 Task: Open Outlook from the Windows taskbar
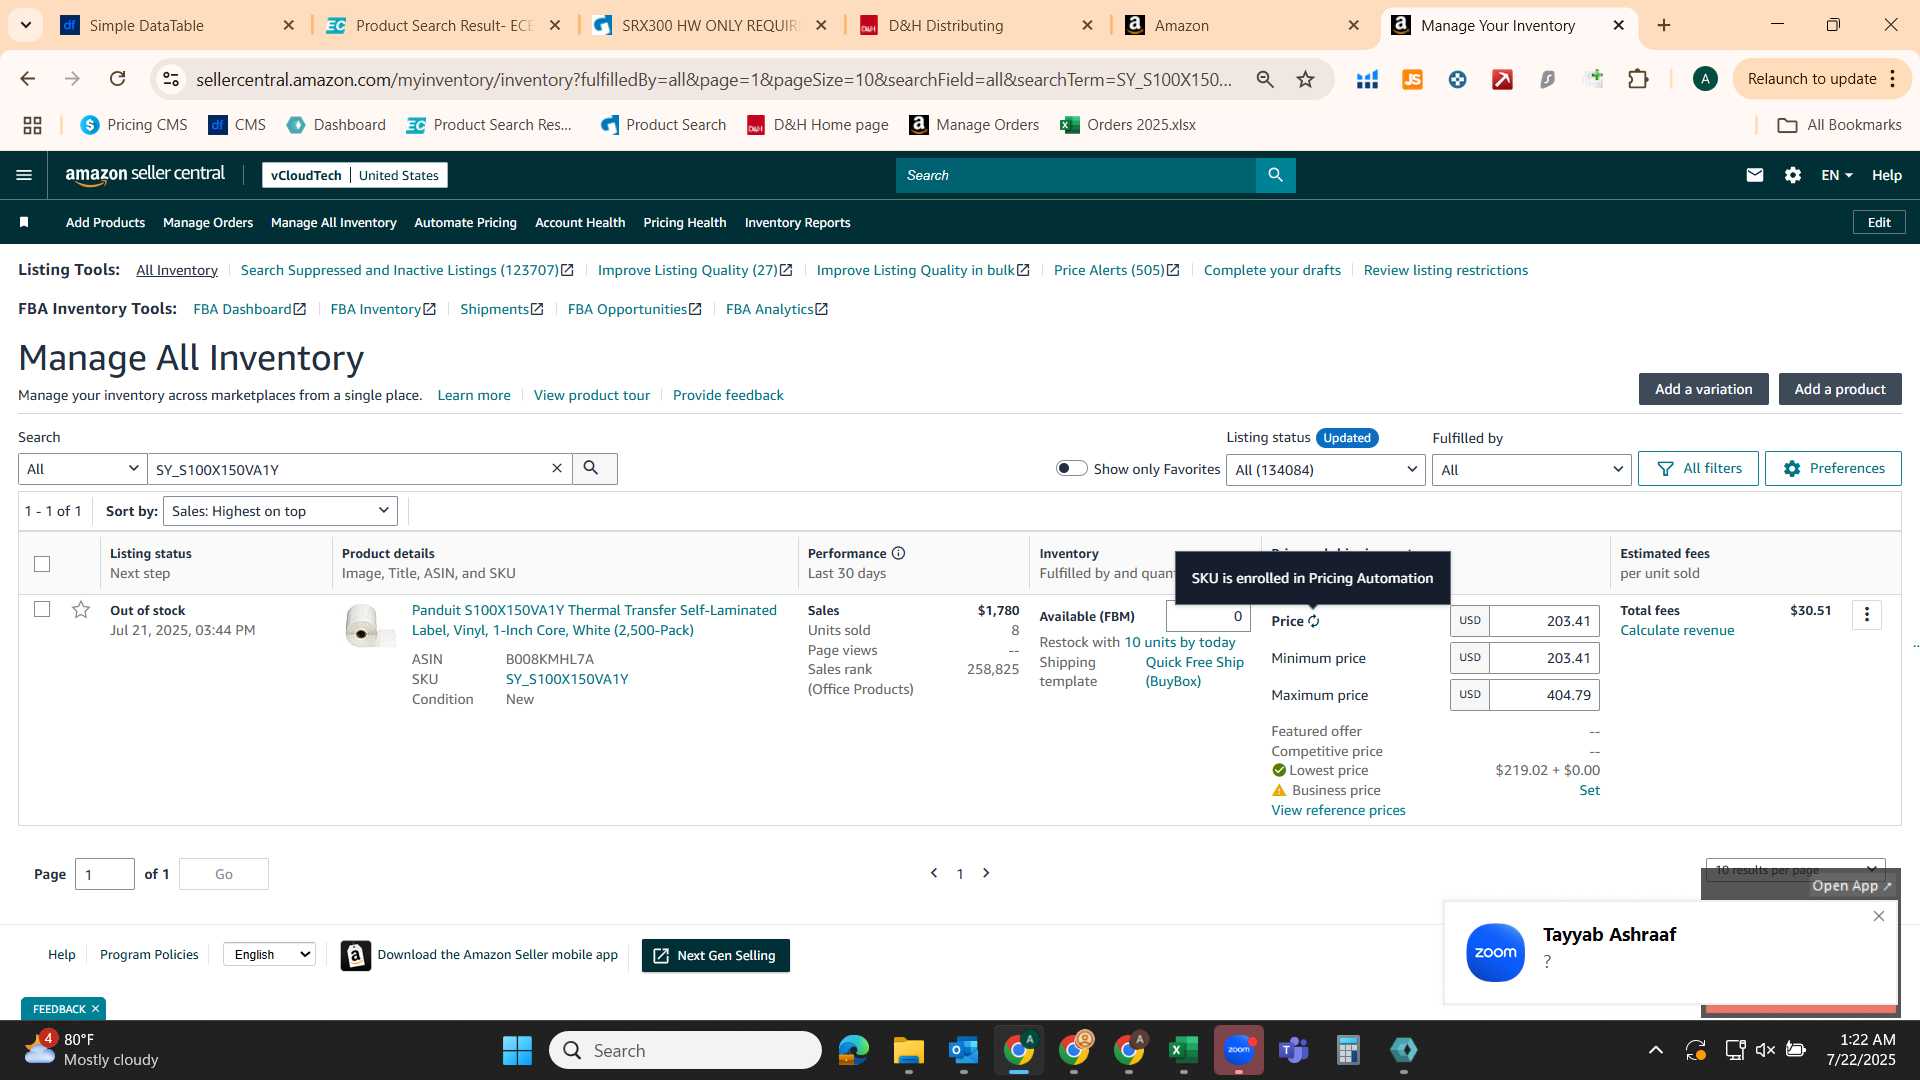pos(963,1050)
